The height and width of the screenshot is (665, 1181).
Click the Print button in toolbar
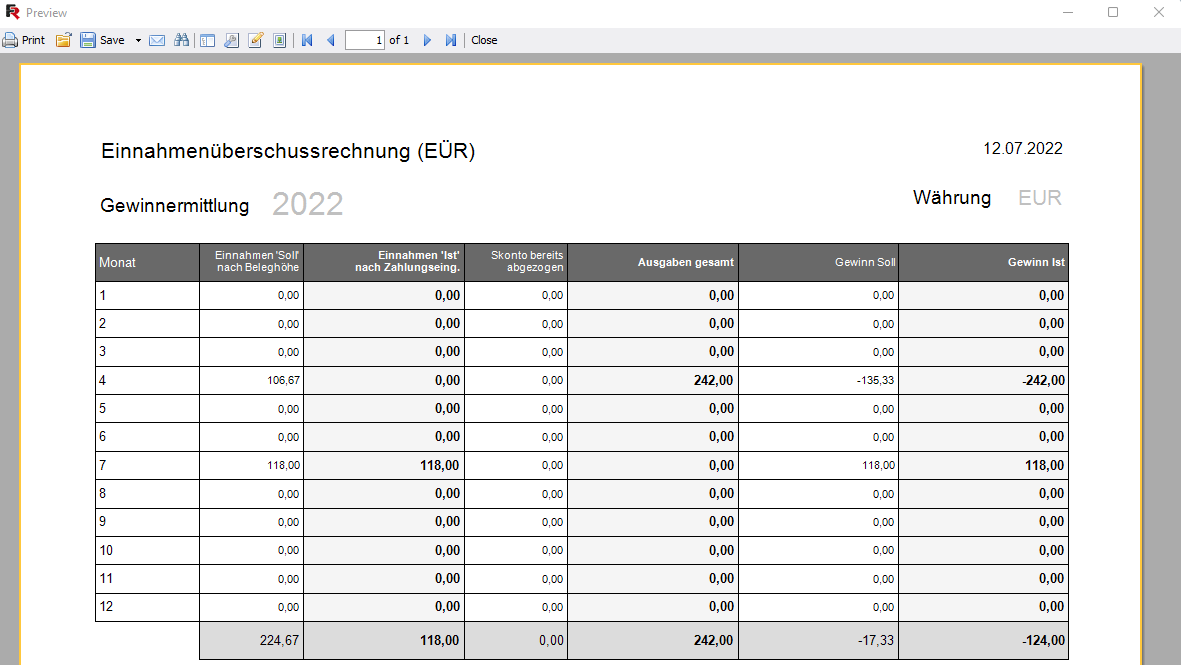coord(24,40)
